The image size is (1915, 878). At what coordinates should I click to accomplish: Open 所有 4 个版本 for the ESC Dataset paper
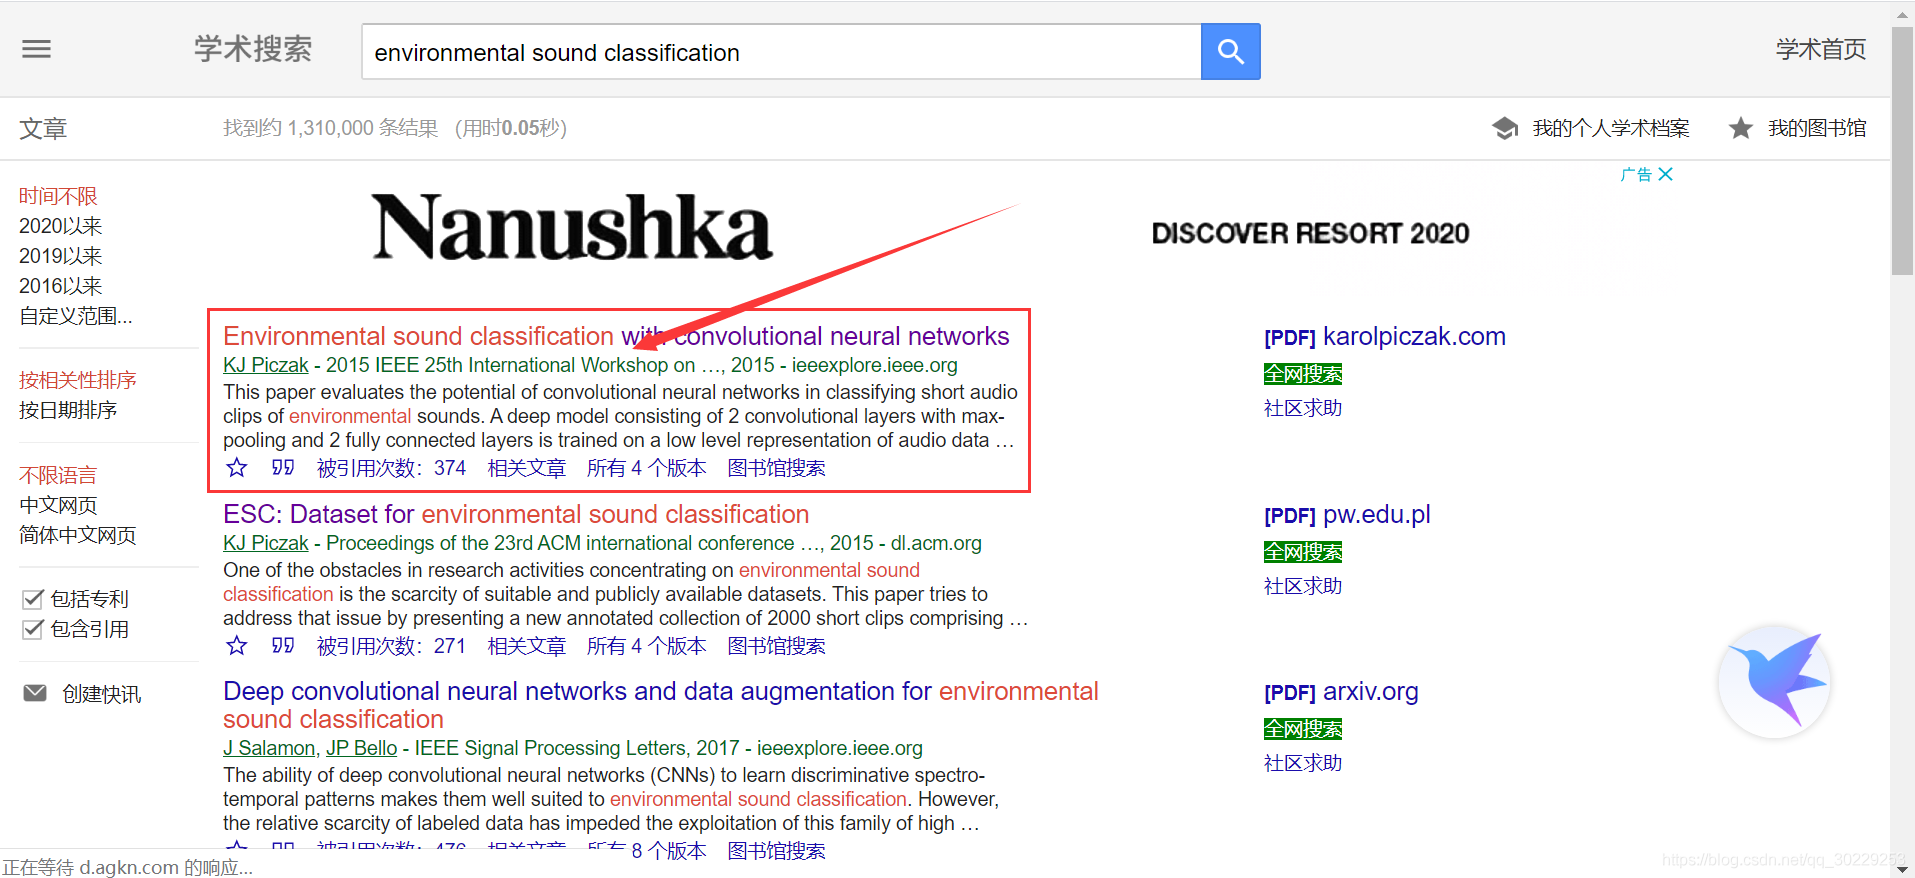coord(647,646)
